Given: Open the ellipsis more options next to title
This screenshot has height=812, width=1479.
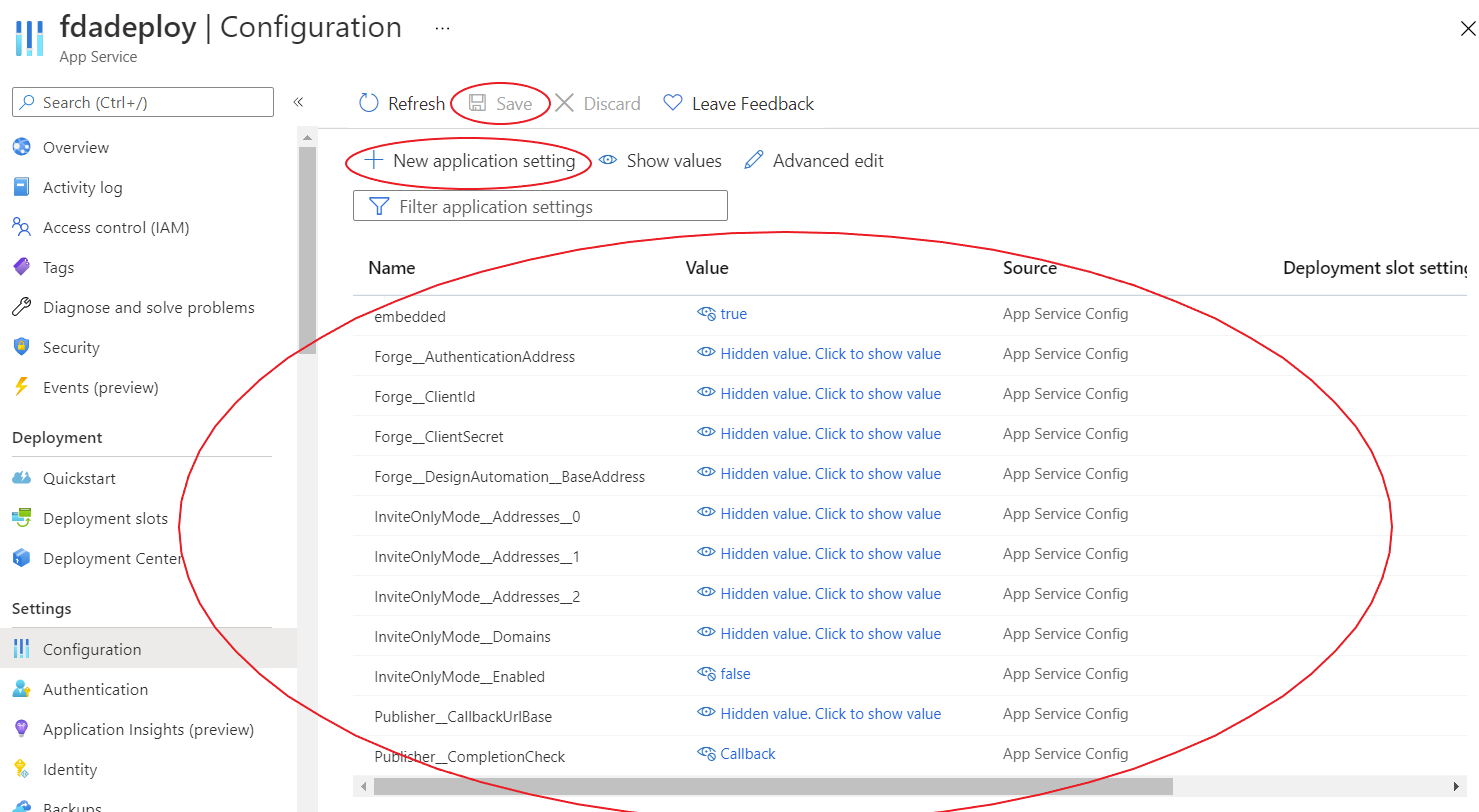Looking at the screenshot, I should click(442, 28).
